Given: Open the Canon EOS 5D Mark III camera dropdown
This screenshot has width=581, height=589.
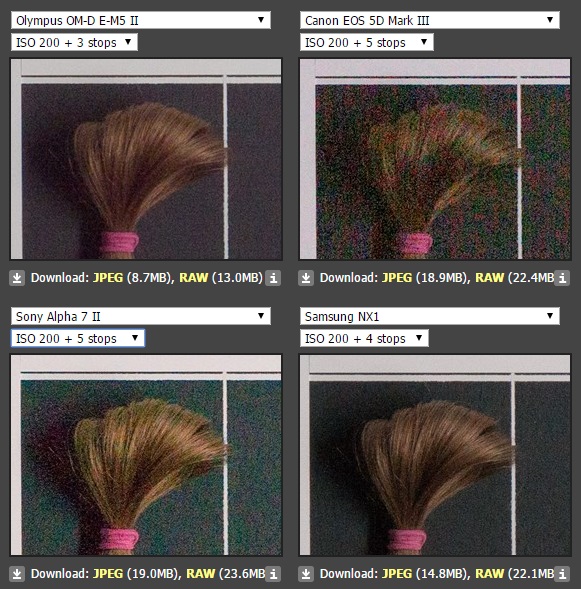Looking at the screenshot, I should pos(430,20).
